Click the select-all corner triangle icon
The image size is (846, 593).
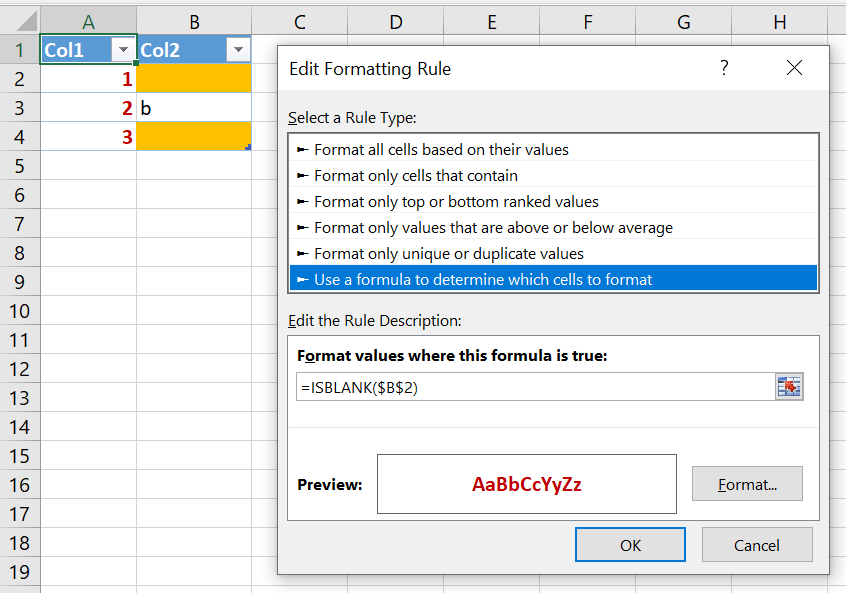click(26, 22)
